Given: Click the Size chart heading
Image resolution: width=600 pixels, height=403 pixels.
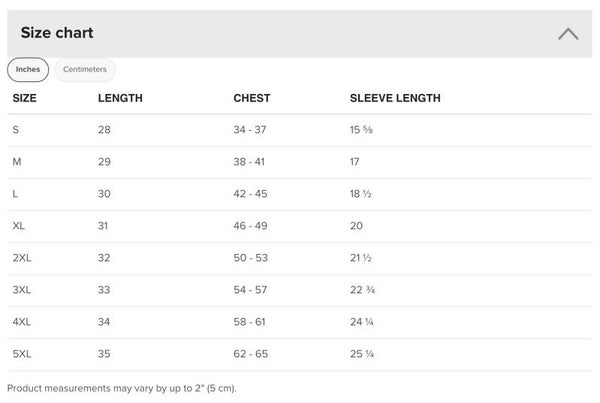Looking at the screenshot, I should [x=57, y=33].
